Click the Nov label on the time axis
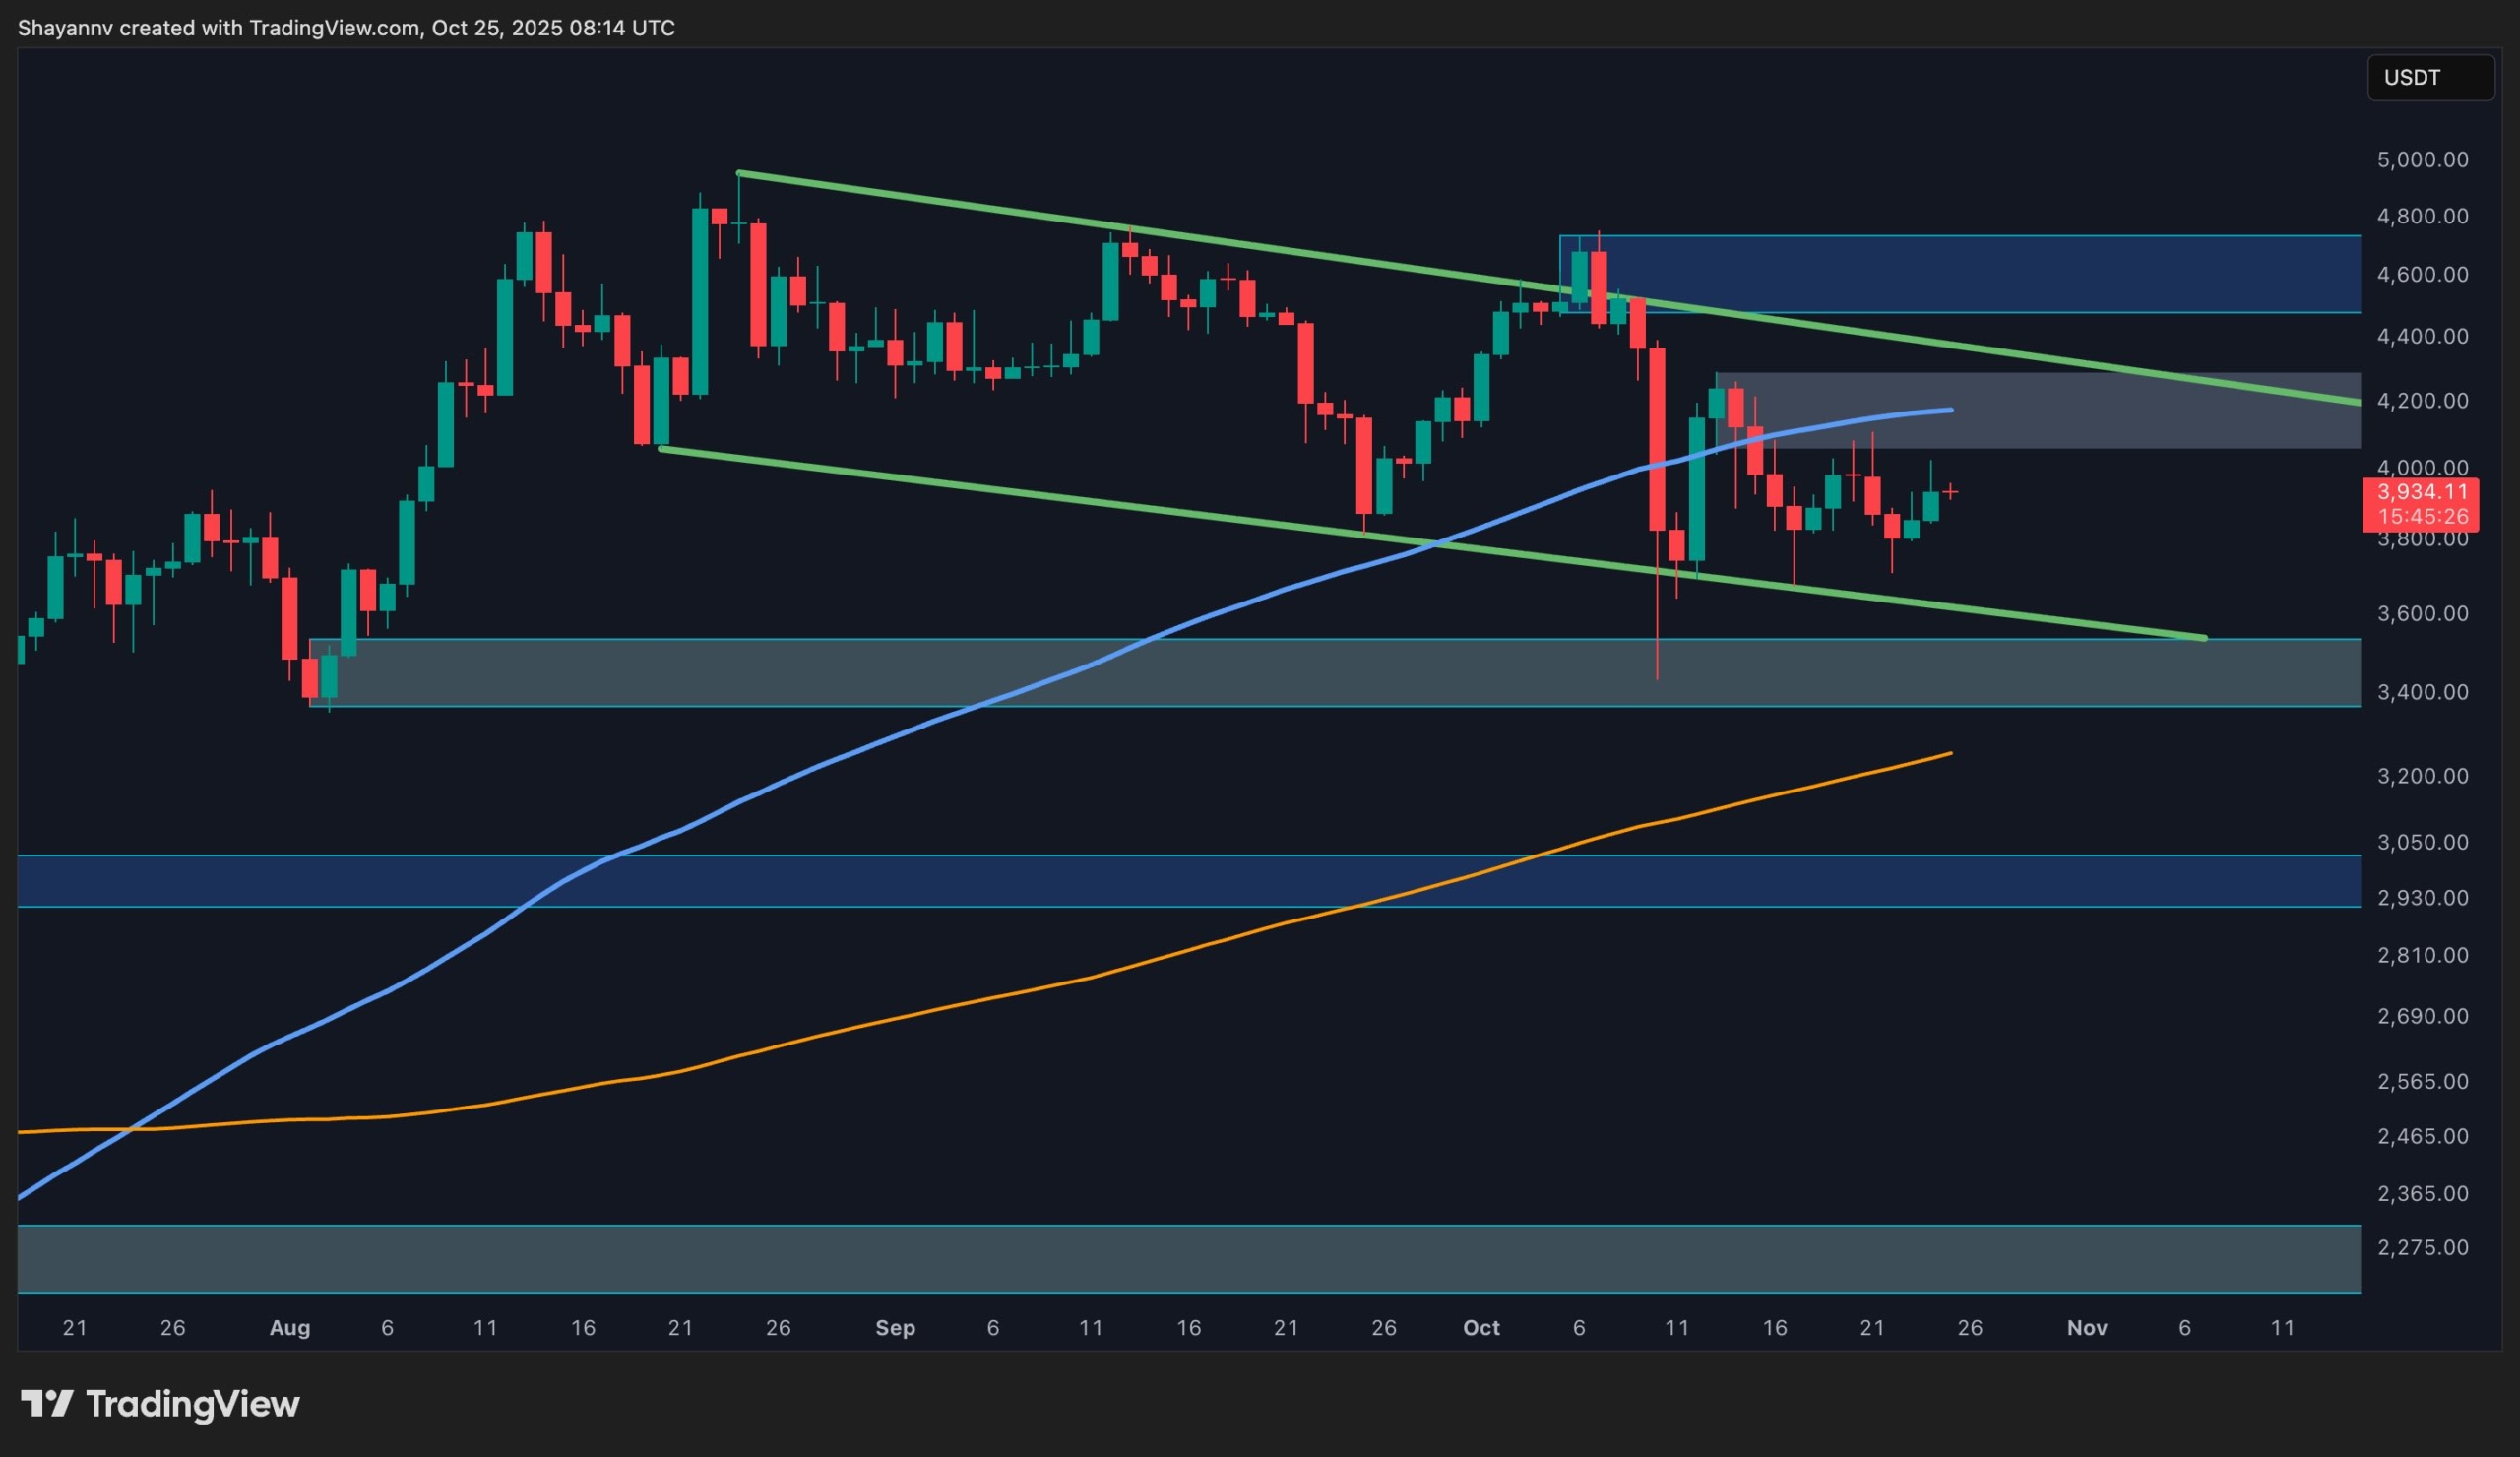The width and height of the screenshot is (2520, 1457). 2088,1328
